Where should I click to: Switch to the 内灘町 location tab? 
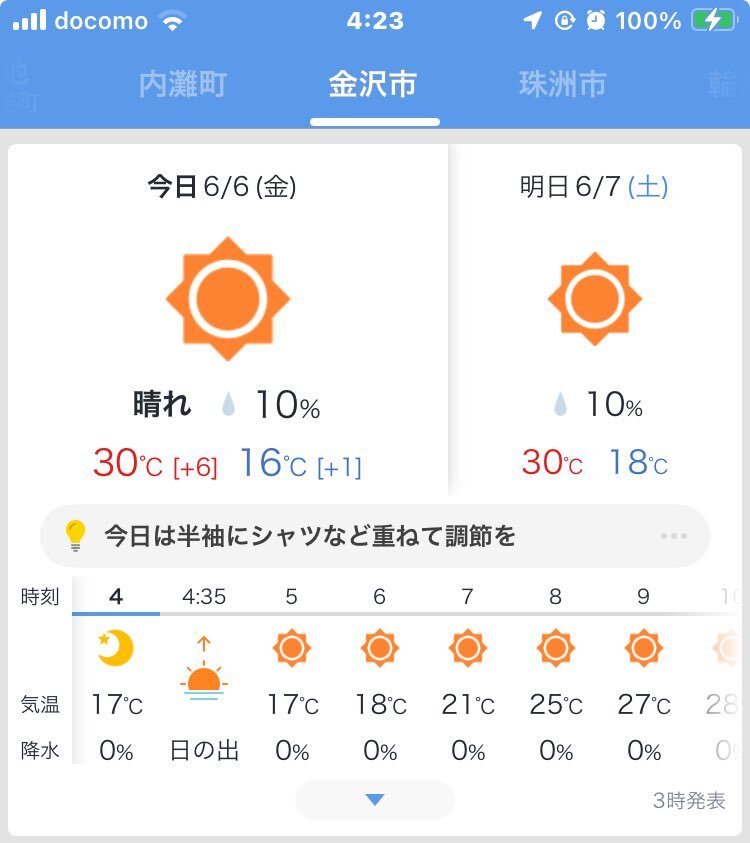pyautogui.click(x=183, y=84)
